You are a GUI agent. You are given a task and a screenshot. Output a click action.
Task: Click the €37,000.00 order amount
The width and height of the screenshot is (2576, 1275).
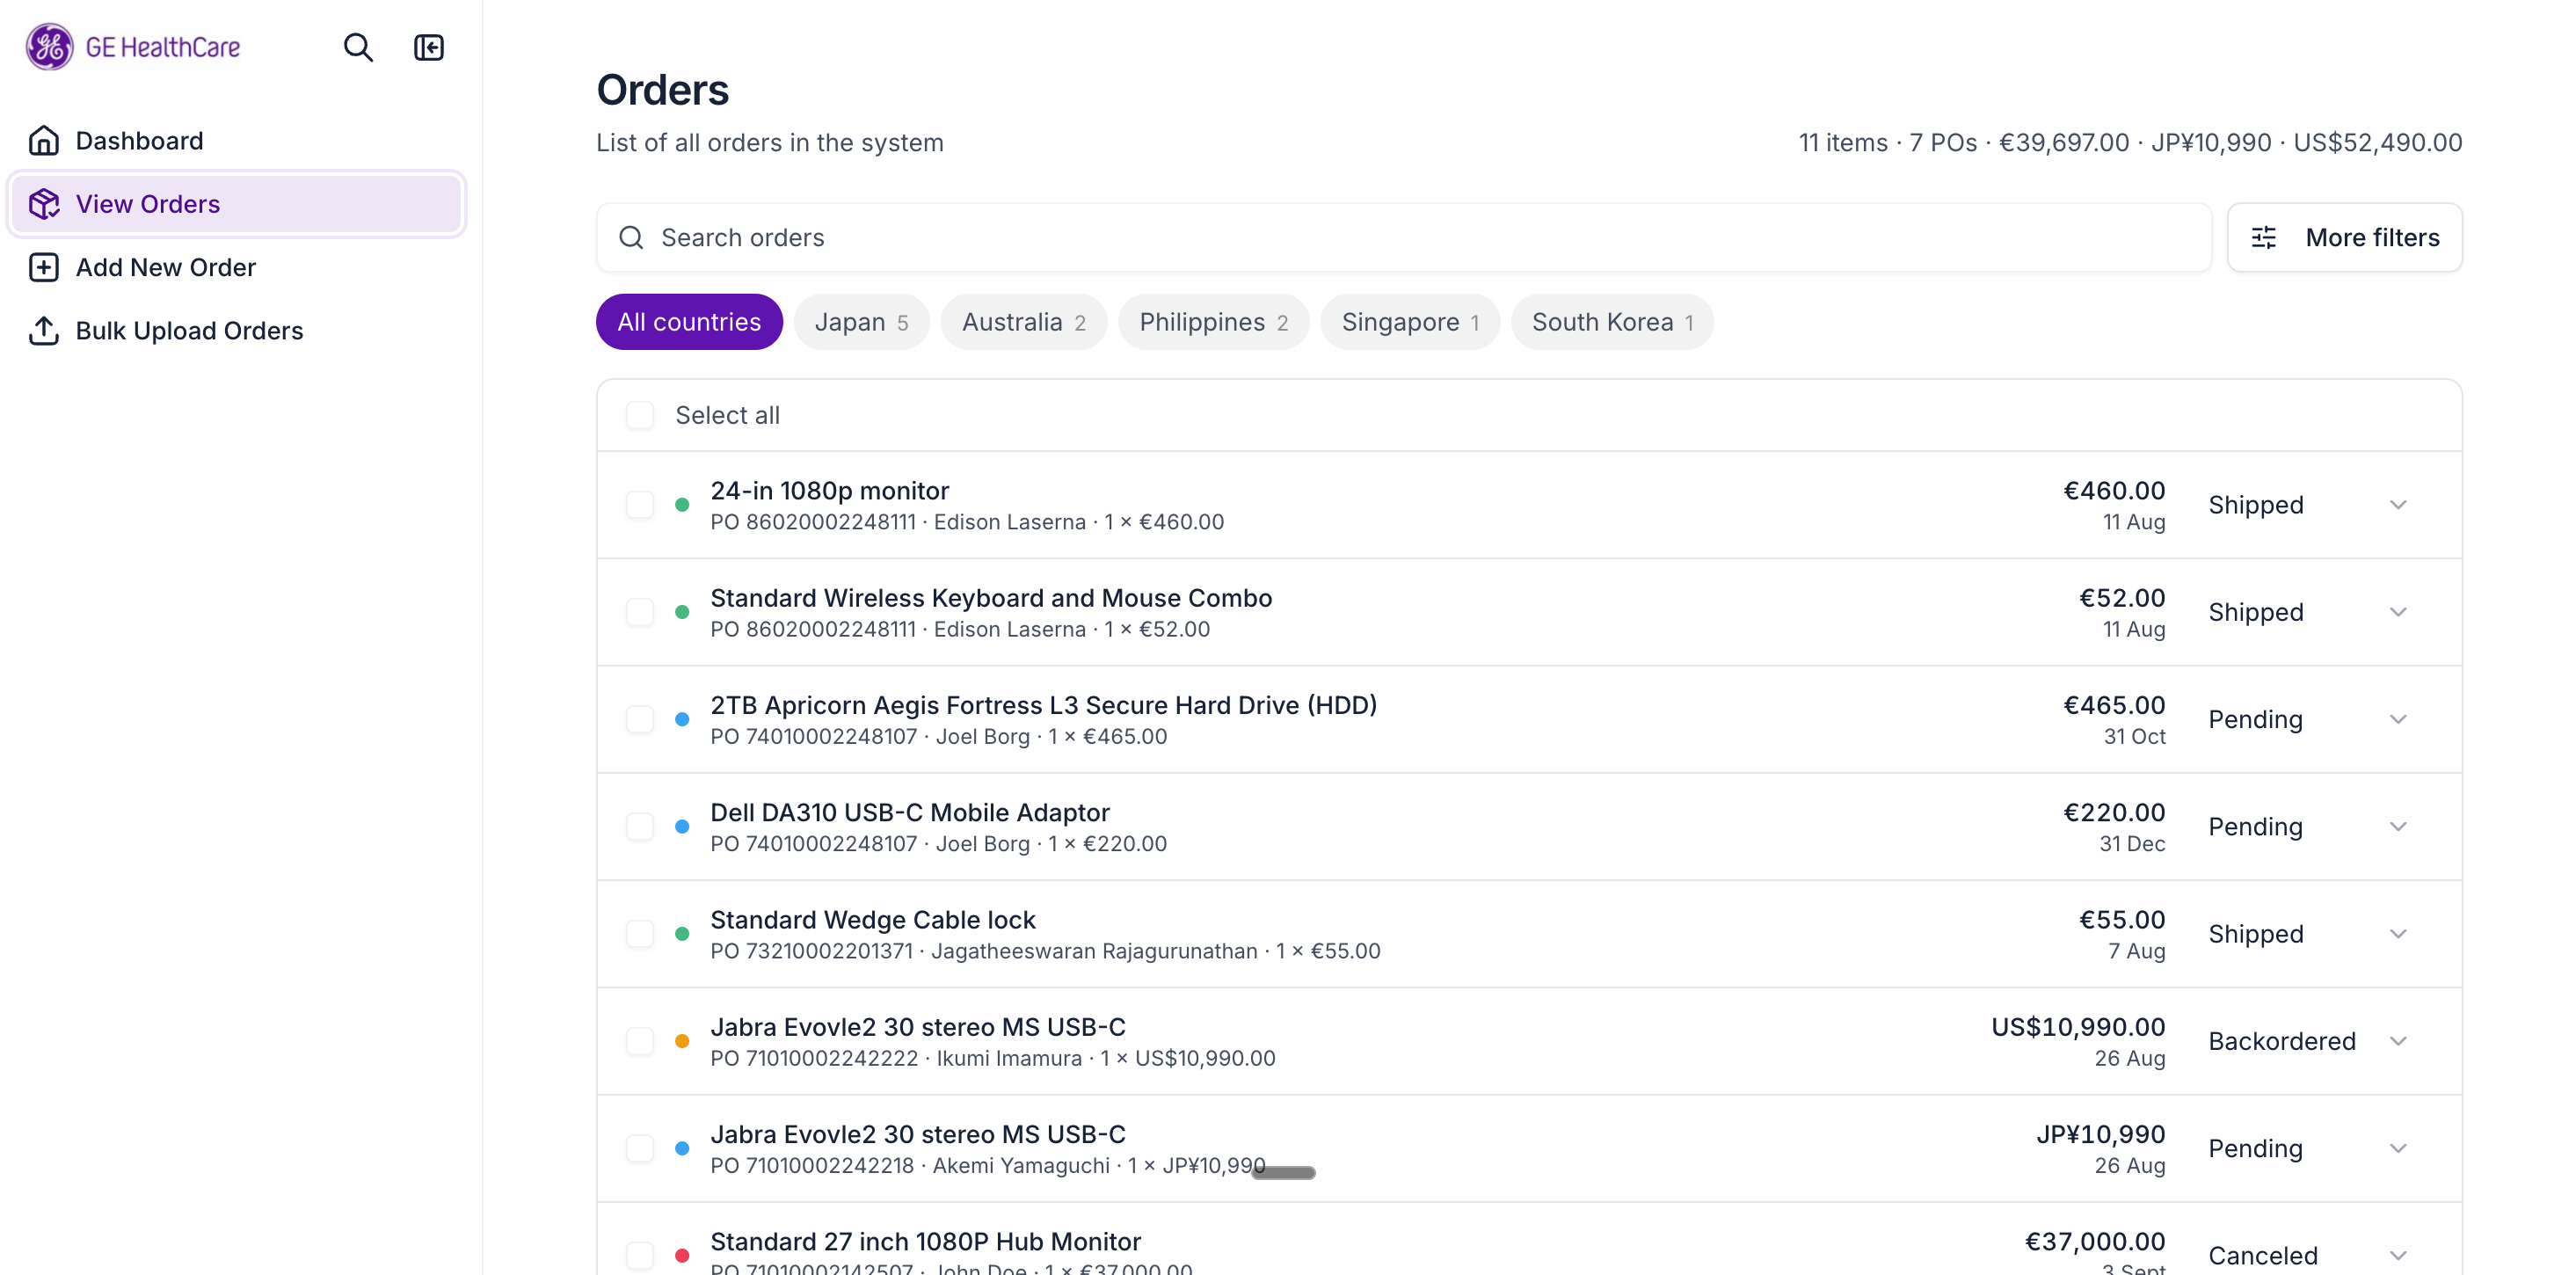(x=2095, y=1242)
